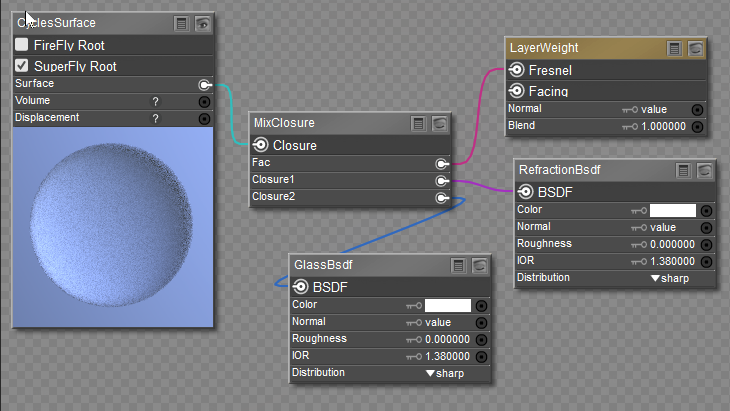The height and width of the screenshot is (411, 730).
Task: Open the GlassBsdf Distribution sharp dropdown
Action: coord(445,373)
